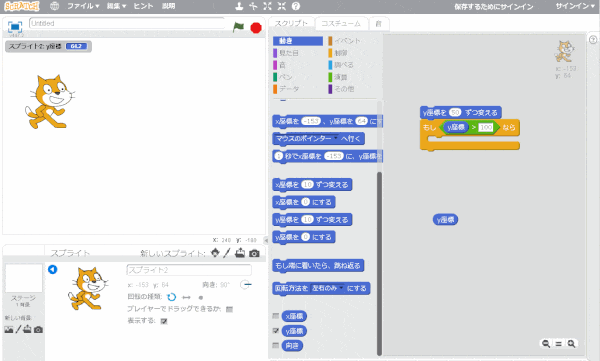This screenshot has height=361, width=600.
Task: Click the もし端に着いたら、跳ね返る block
Action: click(x=318, y=265)
